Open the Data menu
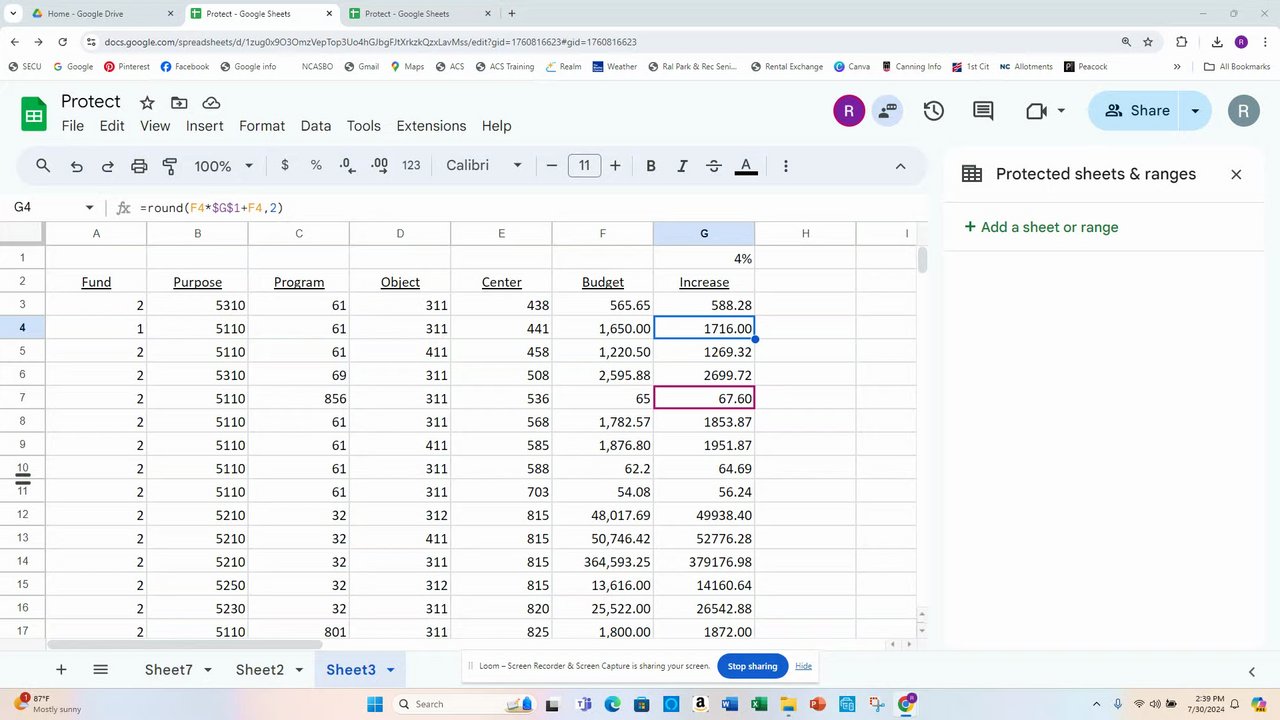This screenshot has height=720, width=1280. pos(316,126)
